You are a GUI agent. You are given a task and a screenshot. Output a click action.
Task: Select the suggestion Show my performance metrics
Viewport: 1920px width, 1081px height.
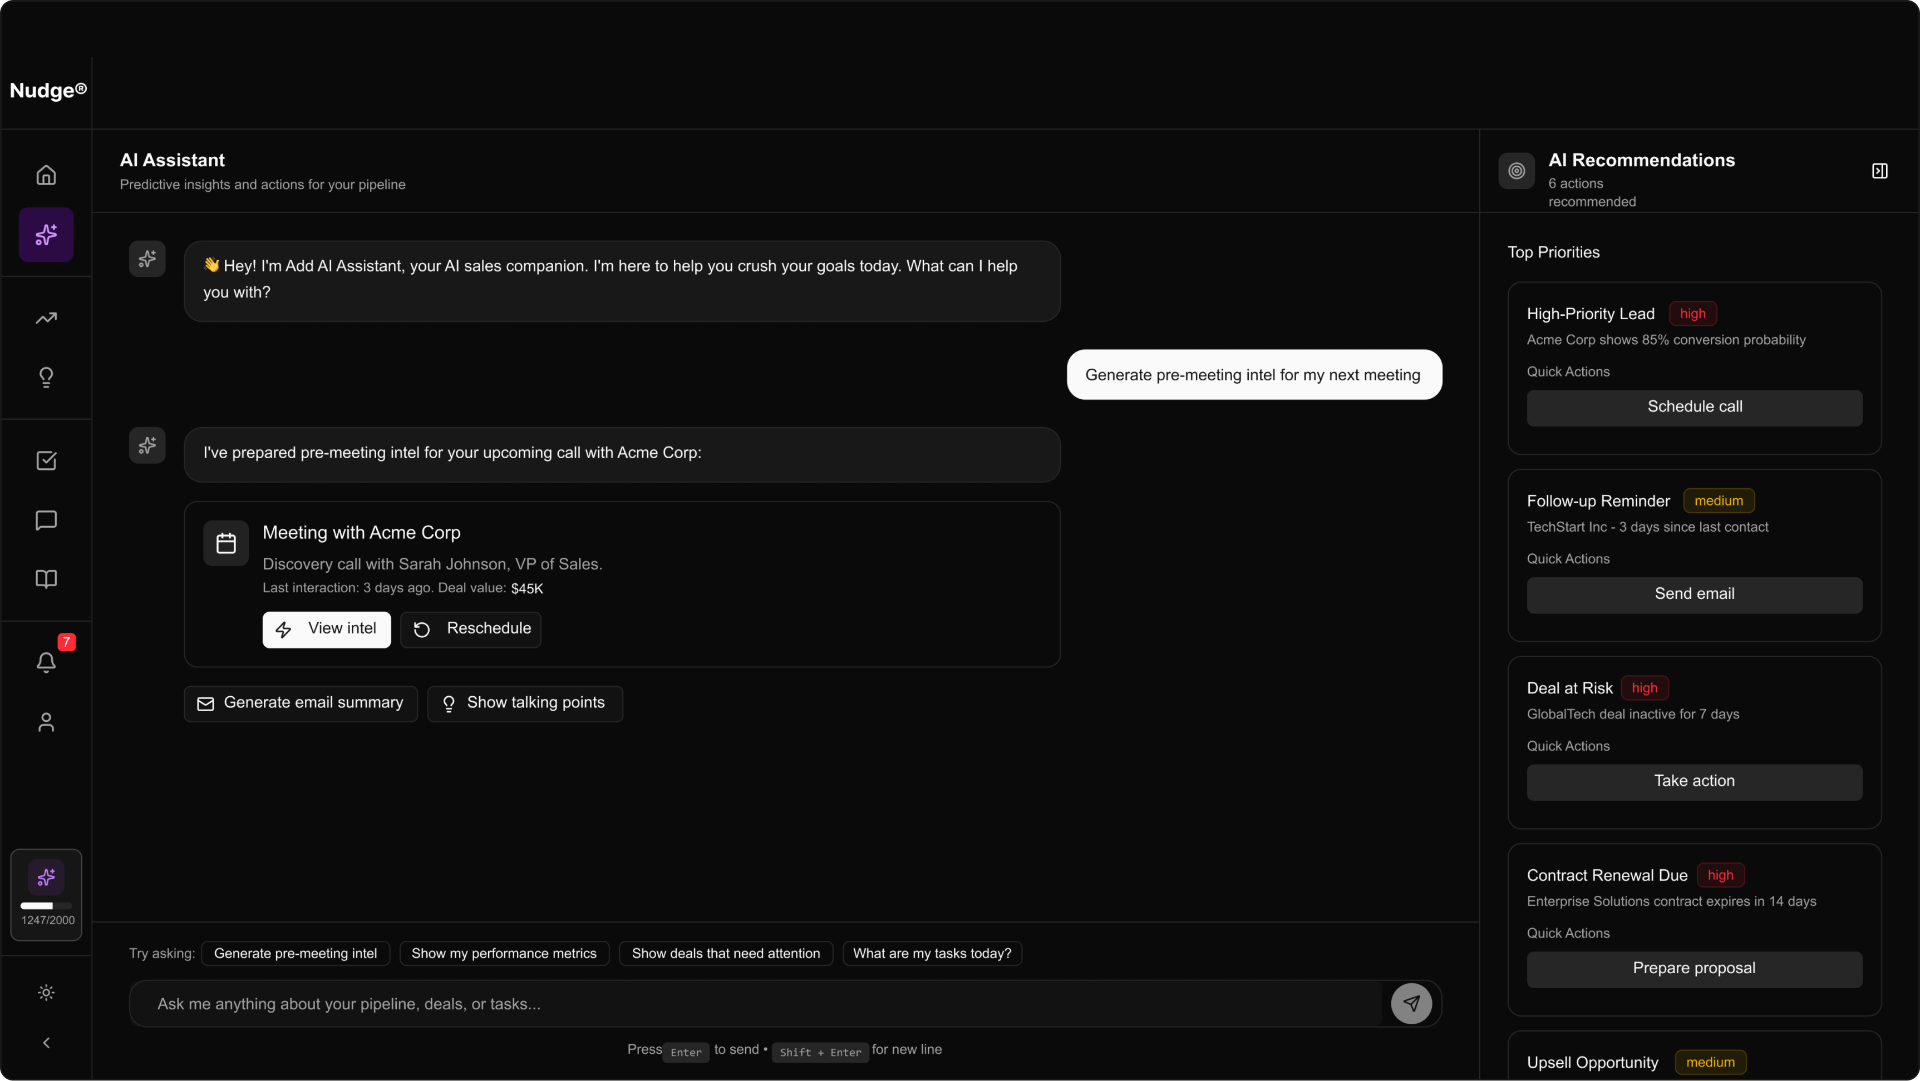pyautogui.click(x=504, y=953)
